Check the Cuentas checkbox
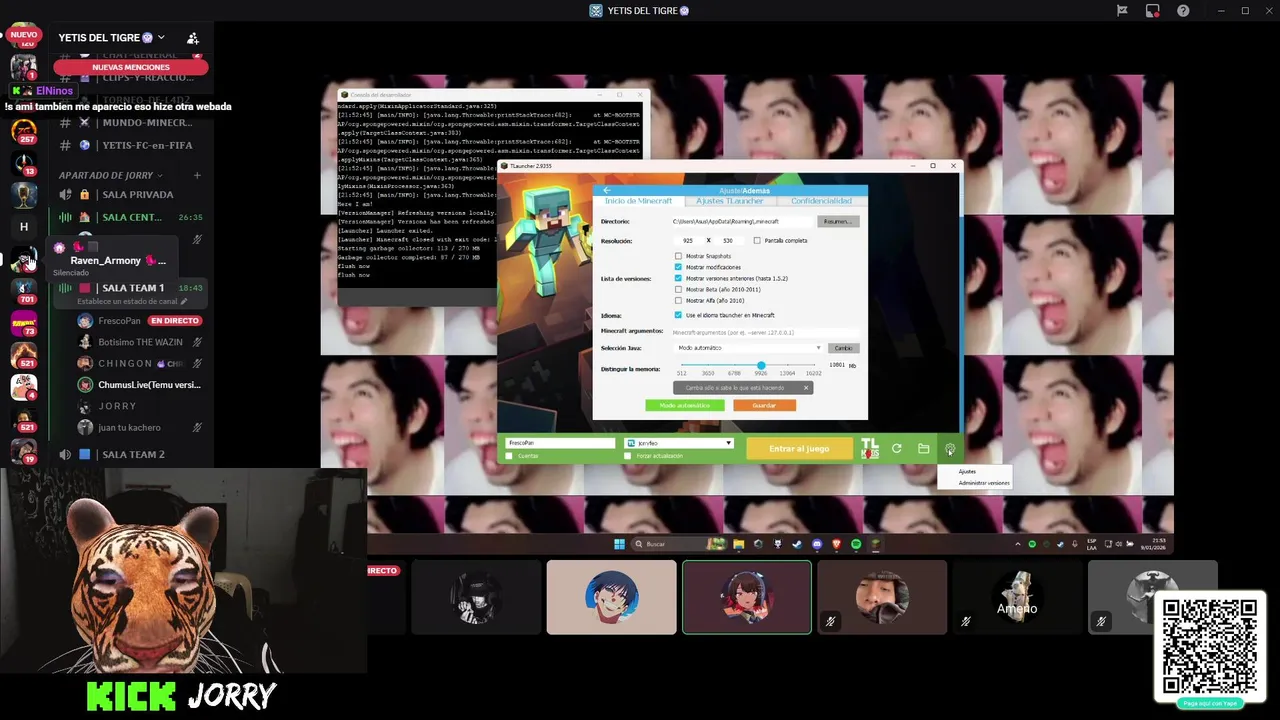Viewport: 1280px width, 720px height. pyautogui.click(x=509, y=456)
